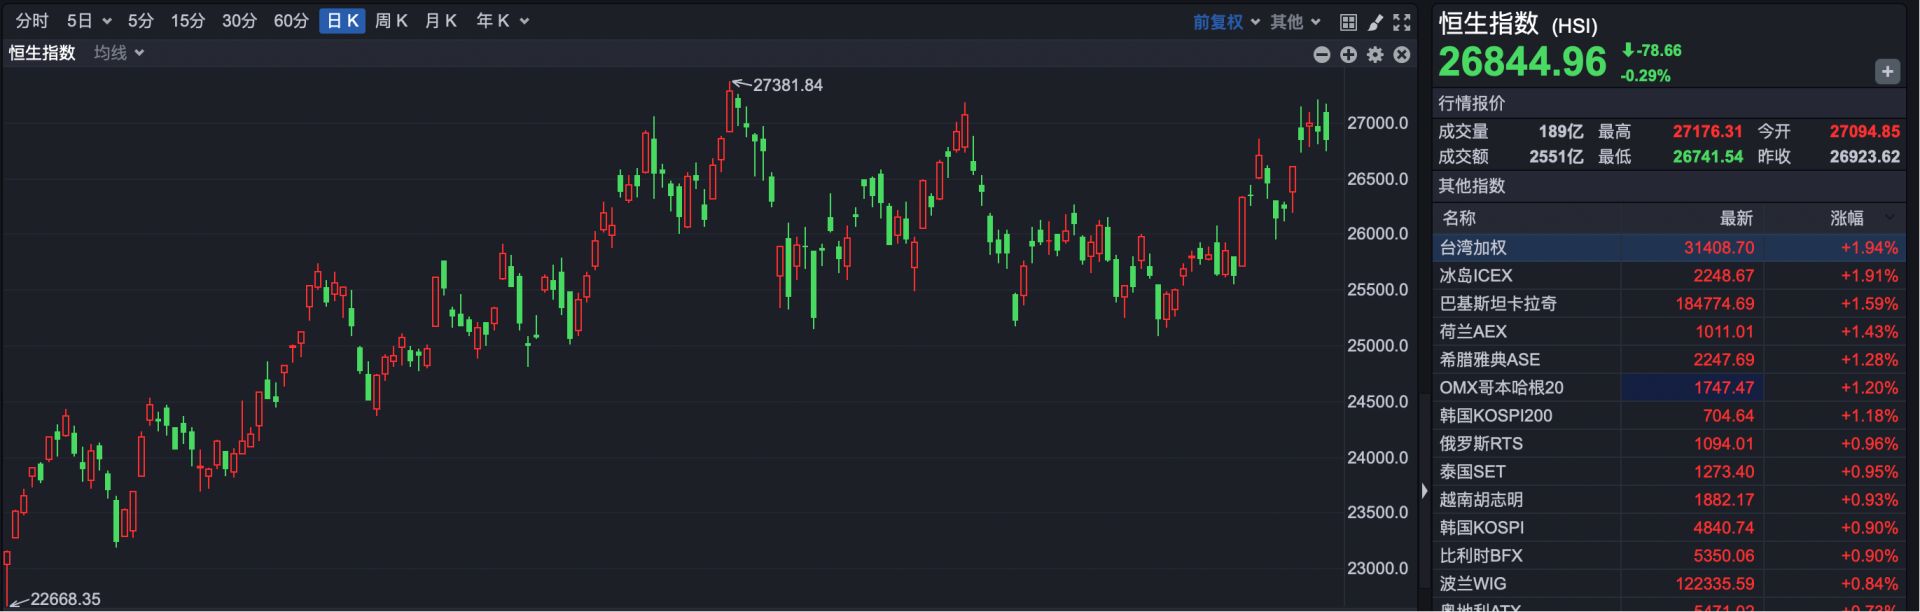Screen dimensions: 1920x612
Task: Select the drawing brush tool
Action: [x=1375, y=22]
